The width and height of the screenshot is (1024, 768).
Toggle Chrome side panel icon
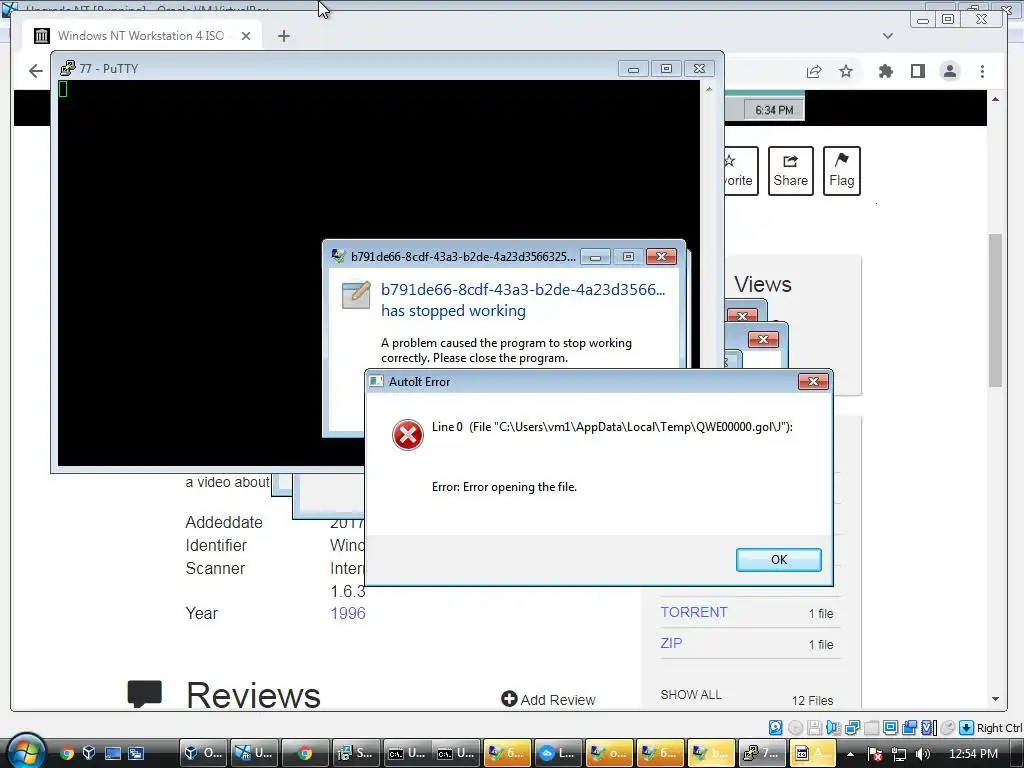918,71
